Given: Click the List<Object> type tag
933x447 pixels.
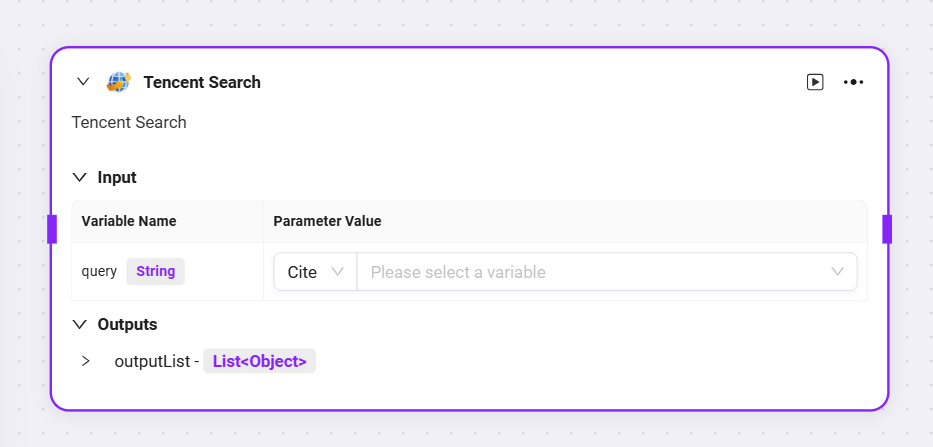Looking at the screenshot, I should coord(259,361).
